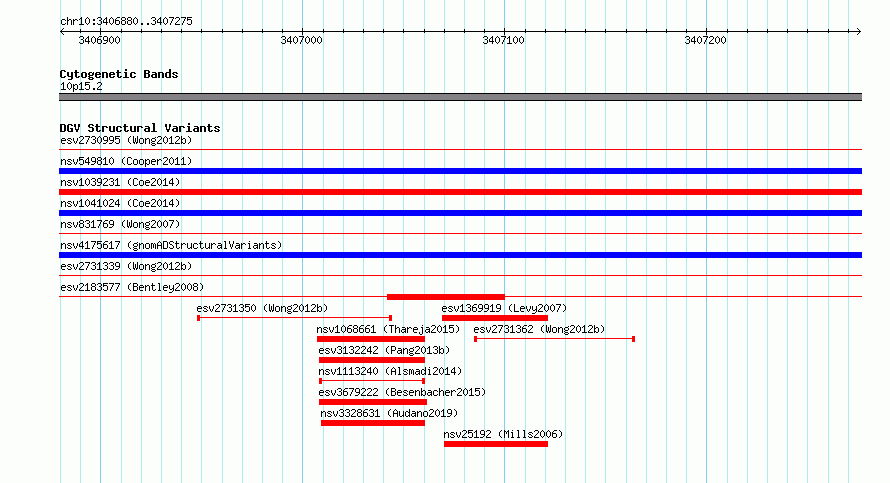The width and height of the screenshot is (890, 483).
Task: Click the right arrow end of the ruler
Action: (x=858, y=31)
